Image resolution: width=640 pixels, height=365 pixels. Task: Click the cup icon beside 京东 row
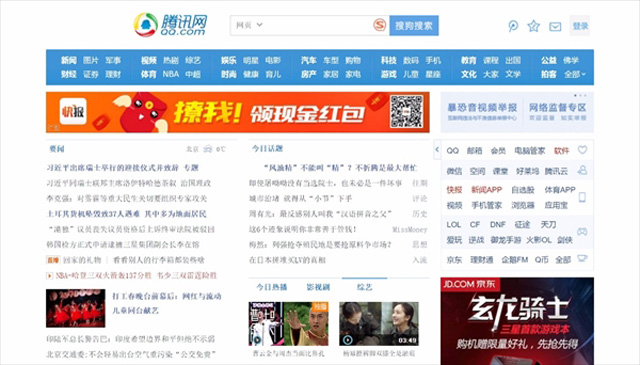pyautogui.click(x=582, y=258)
